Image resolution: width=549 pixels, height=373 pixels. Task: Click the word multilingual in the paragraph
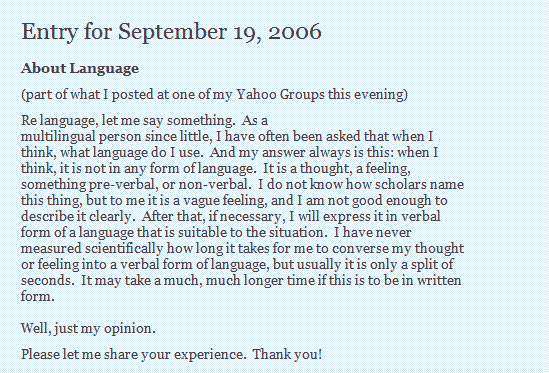[58, 137]
